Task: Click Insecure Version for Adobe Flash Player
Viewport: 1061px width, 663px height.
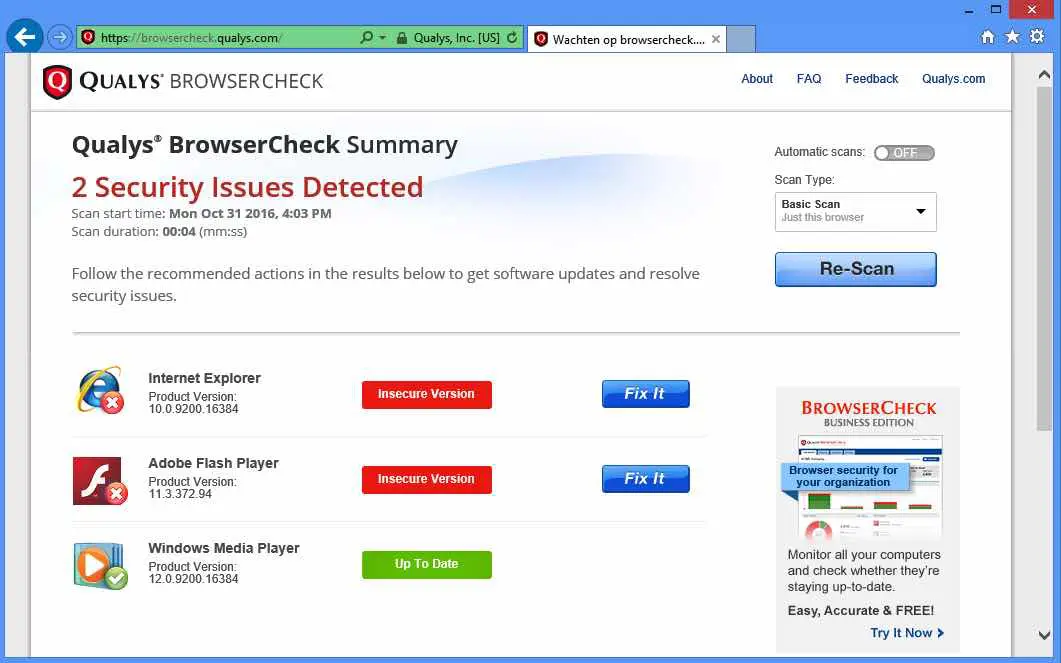Action: [x=426, y=479]
